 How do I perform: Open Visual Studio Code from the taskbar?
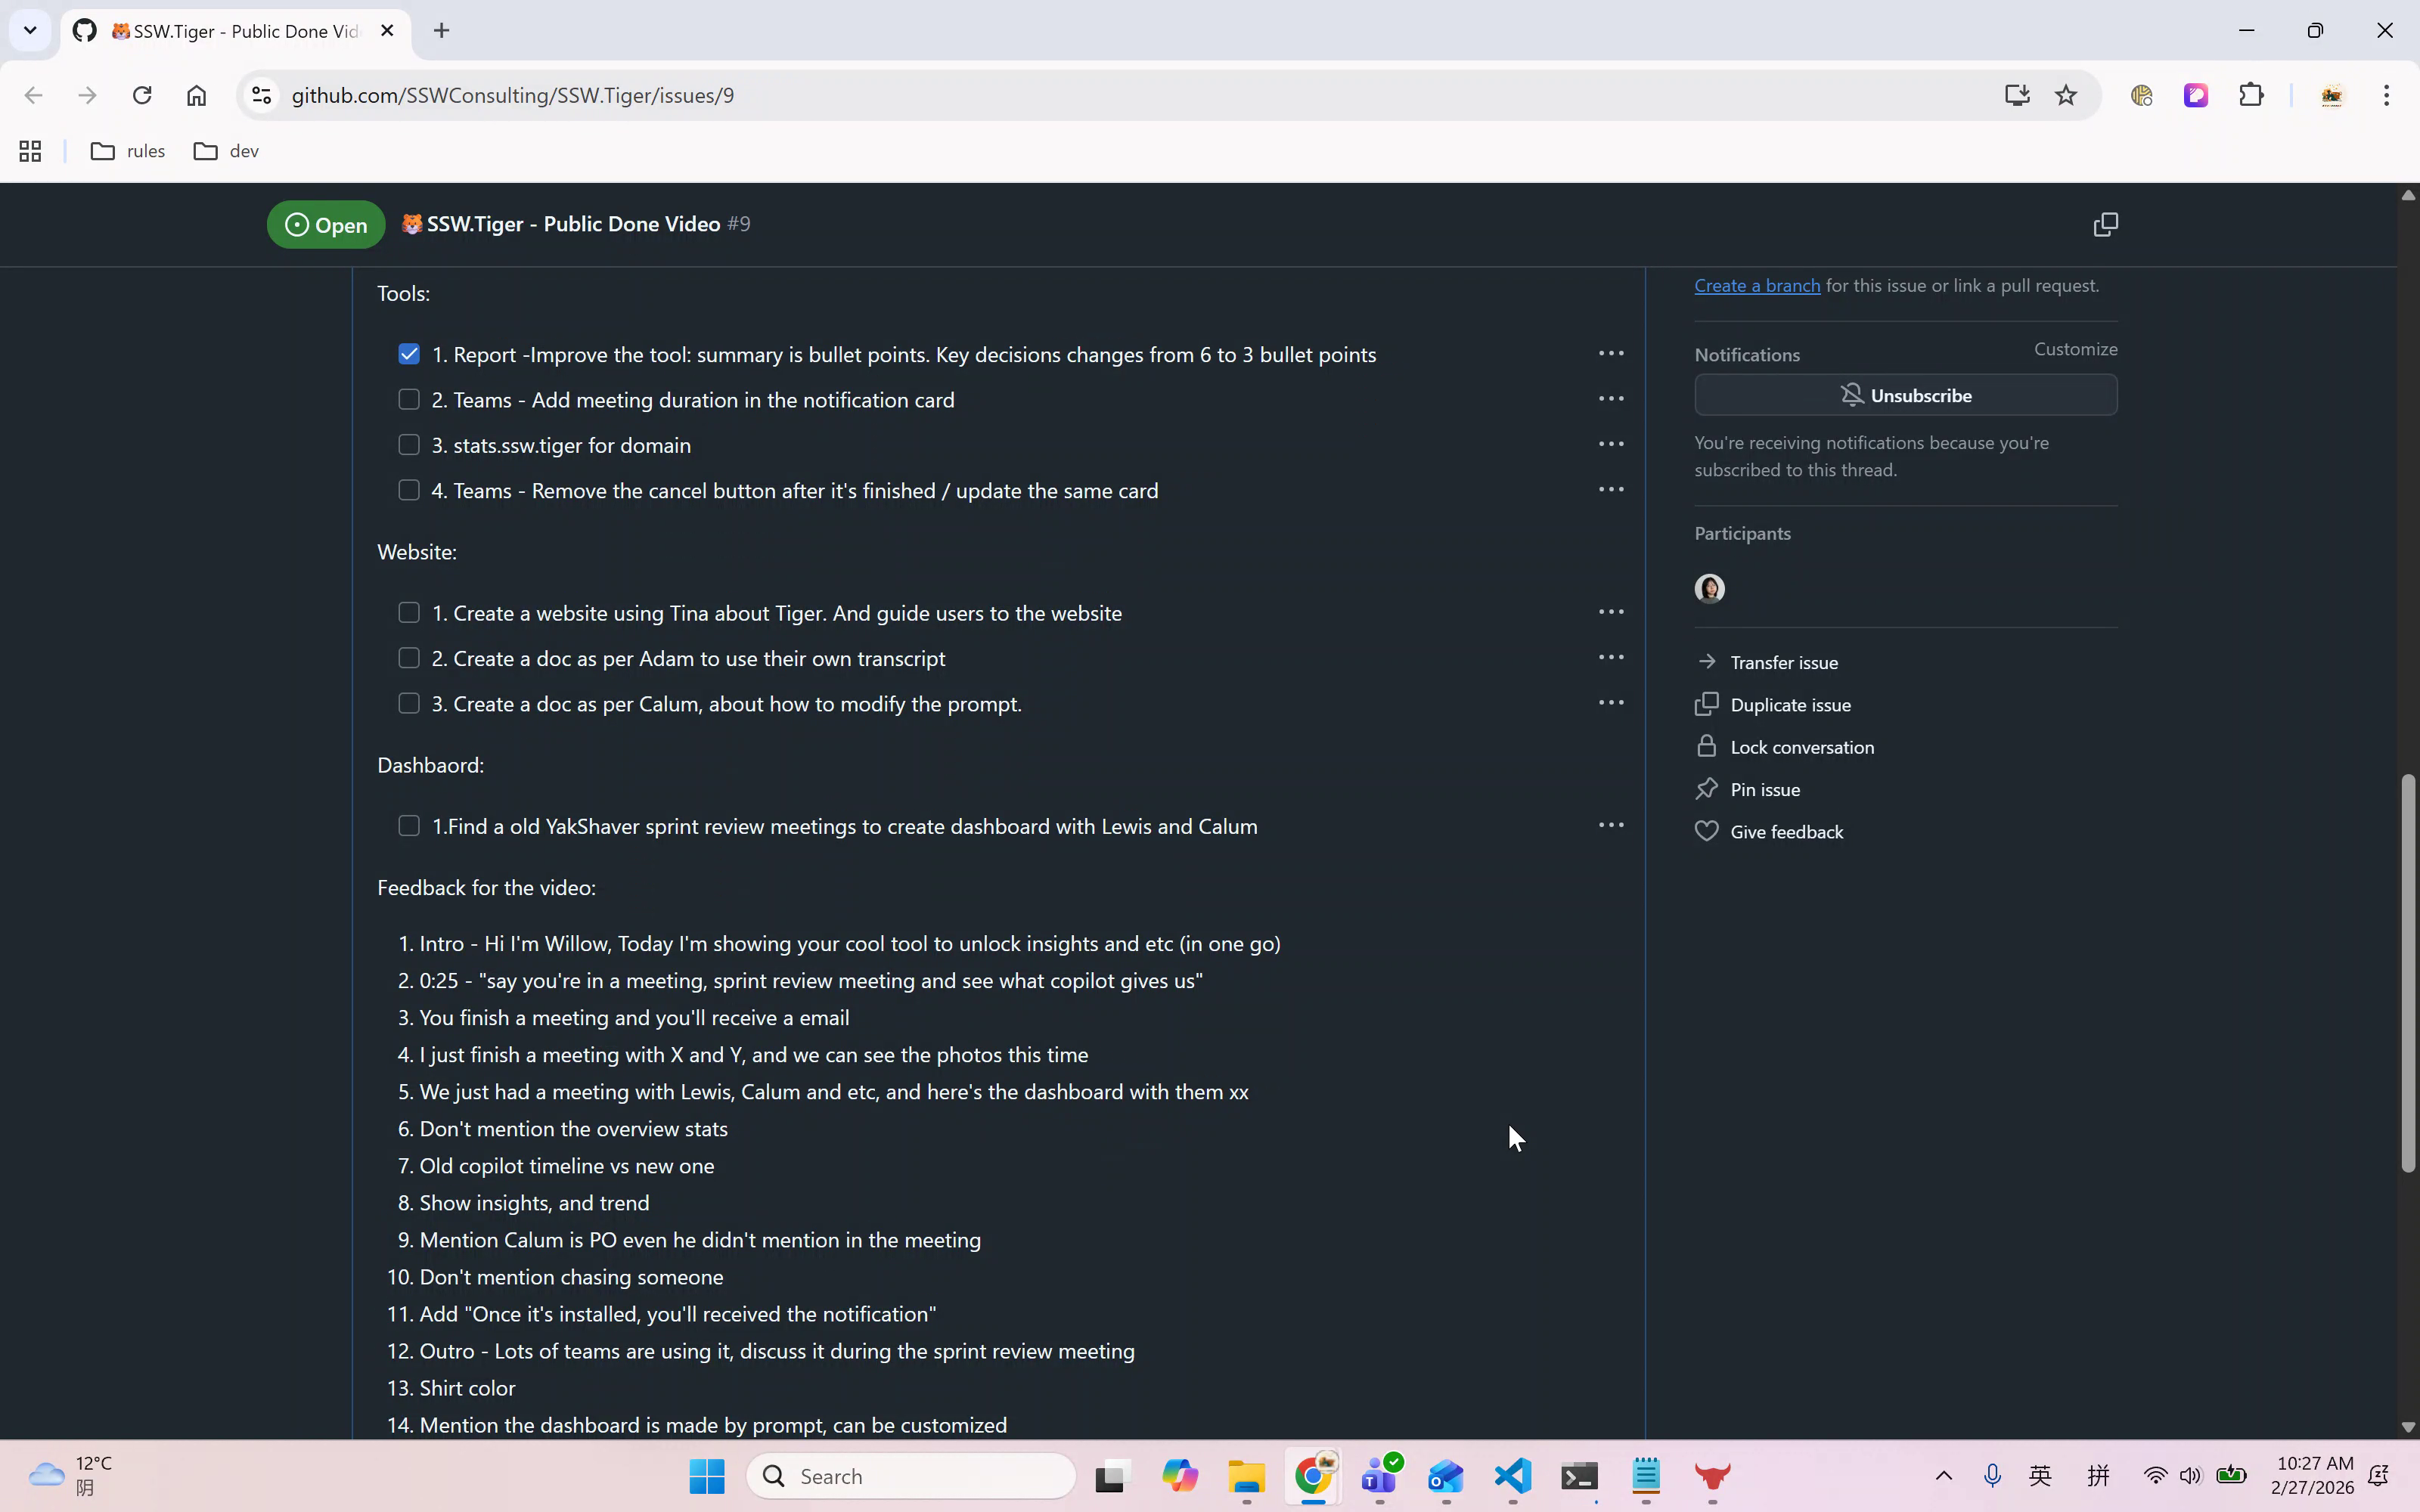[1513, 1476]
